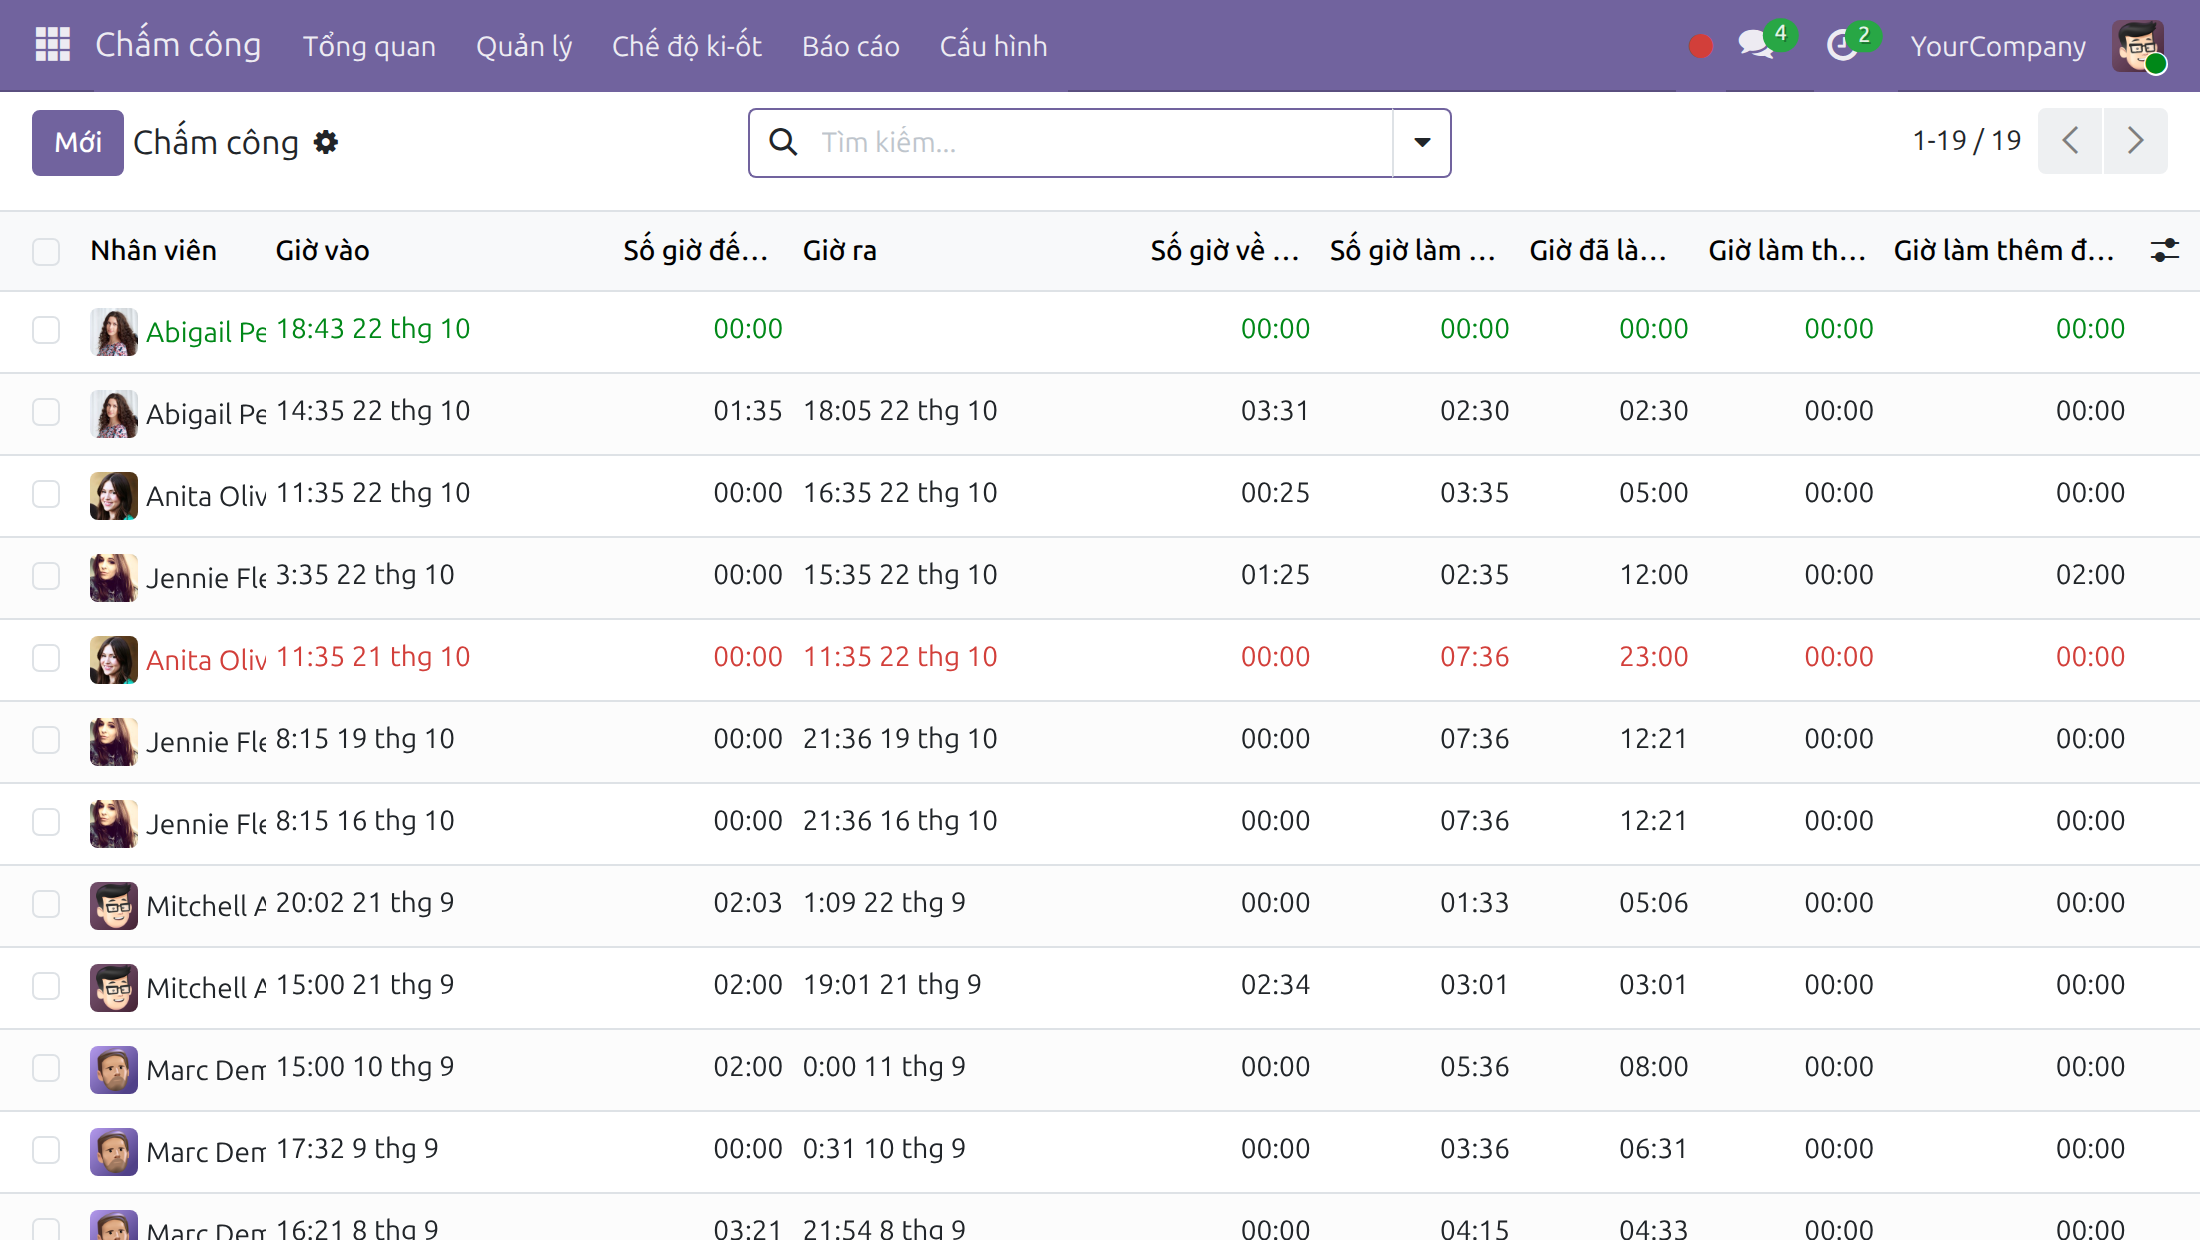Select the red Anita row checkbox
The height and width of the screenshot is (1240, 2200).
click(46, 658)
